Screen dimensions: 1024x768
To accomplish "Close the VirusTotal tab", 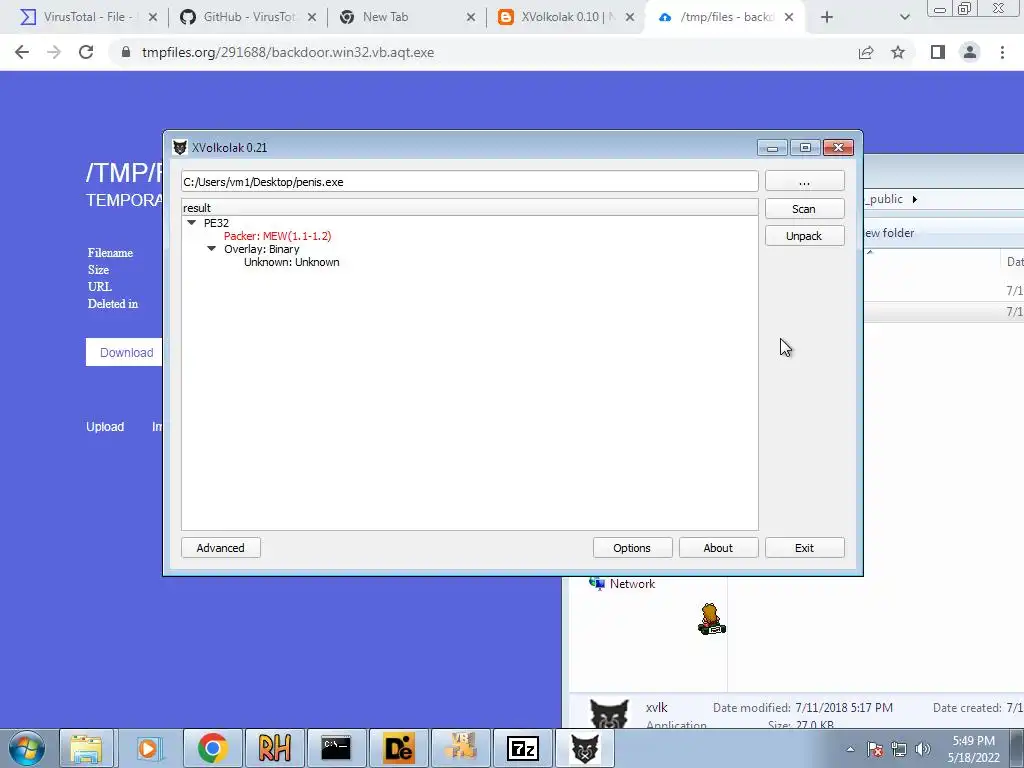I will click(153, 18).
